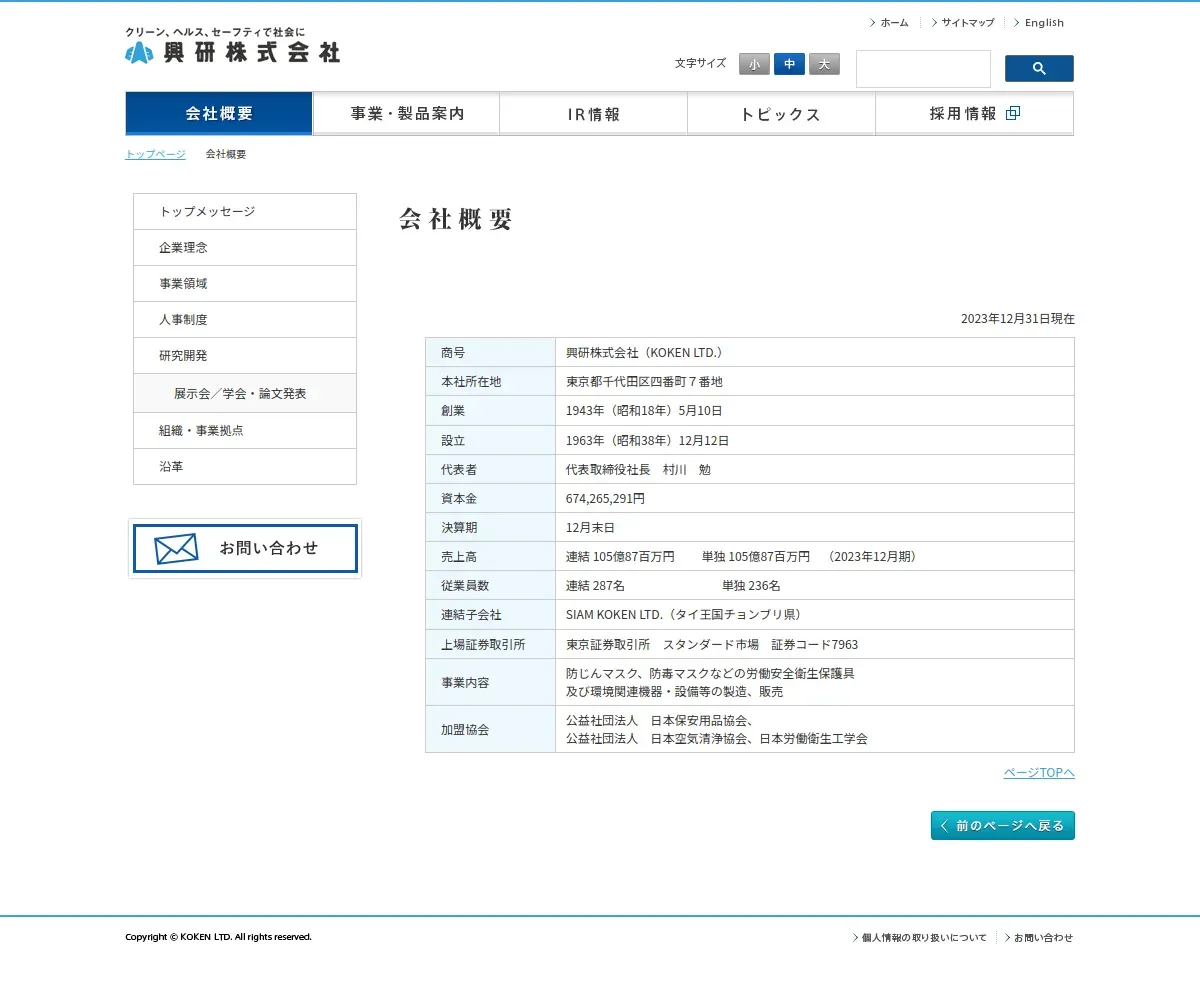1200x1000 pixels.
Task: Click the envelope icon in お問い合わせ banner
Action: coord(176,549)
